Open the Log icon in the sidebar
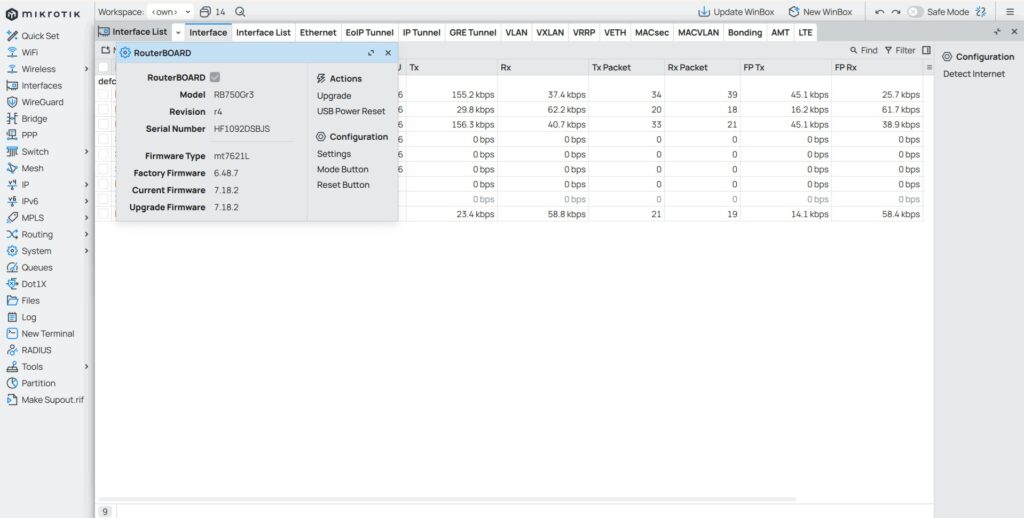 (x=13, y=317)
